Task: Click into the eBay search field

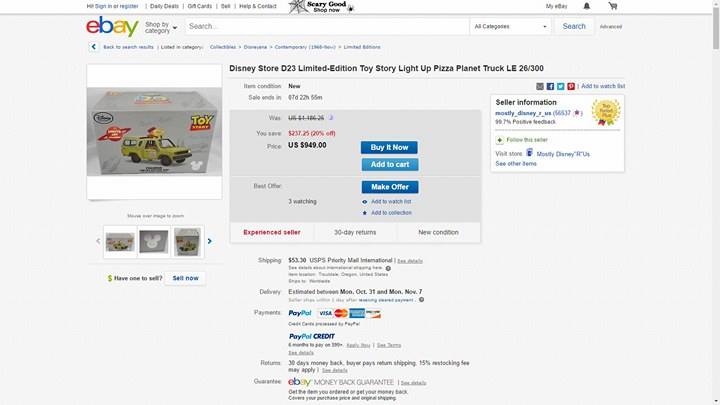Action: pyautogui.click(x=325, y=27)
